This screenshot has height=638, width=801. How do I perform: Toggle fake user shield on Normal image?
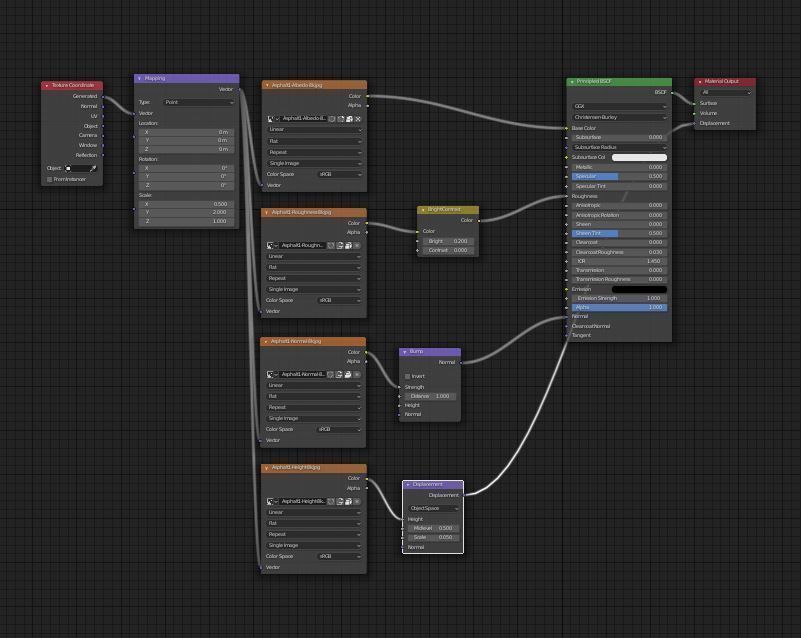pyautogui.click(x=331, y=374)
